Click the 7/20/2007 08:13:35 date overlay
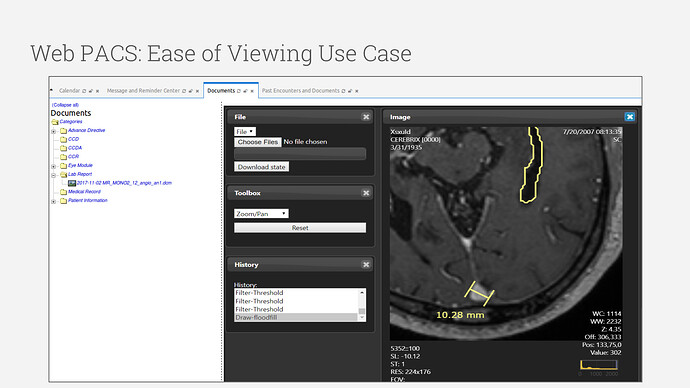 (592, 132)
